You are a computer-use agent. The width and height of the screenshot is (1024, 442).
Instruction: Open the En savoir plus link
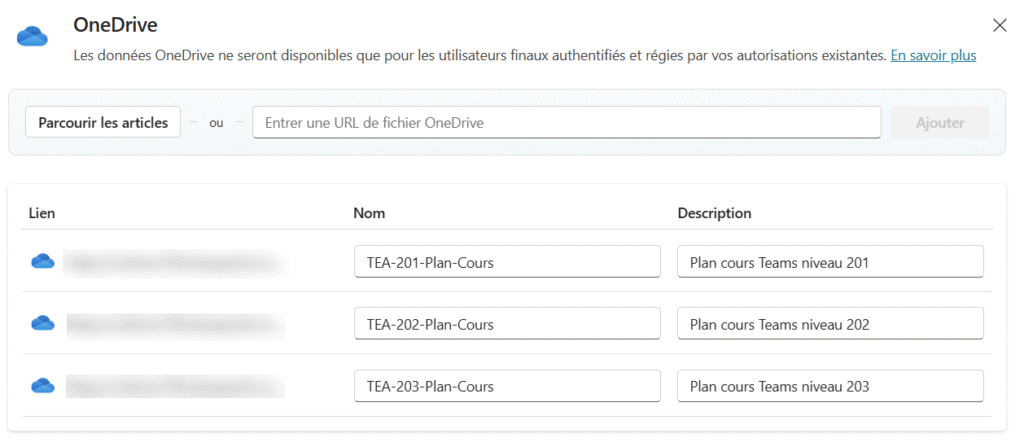pyautogui.click(x=933, y=56)
